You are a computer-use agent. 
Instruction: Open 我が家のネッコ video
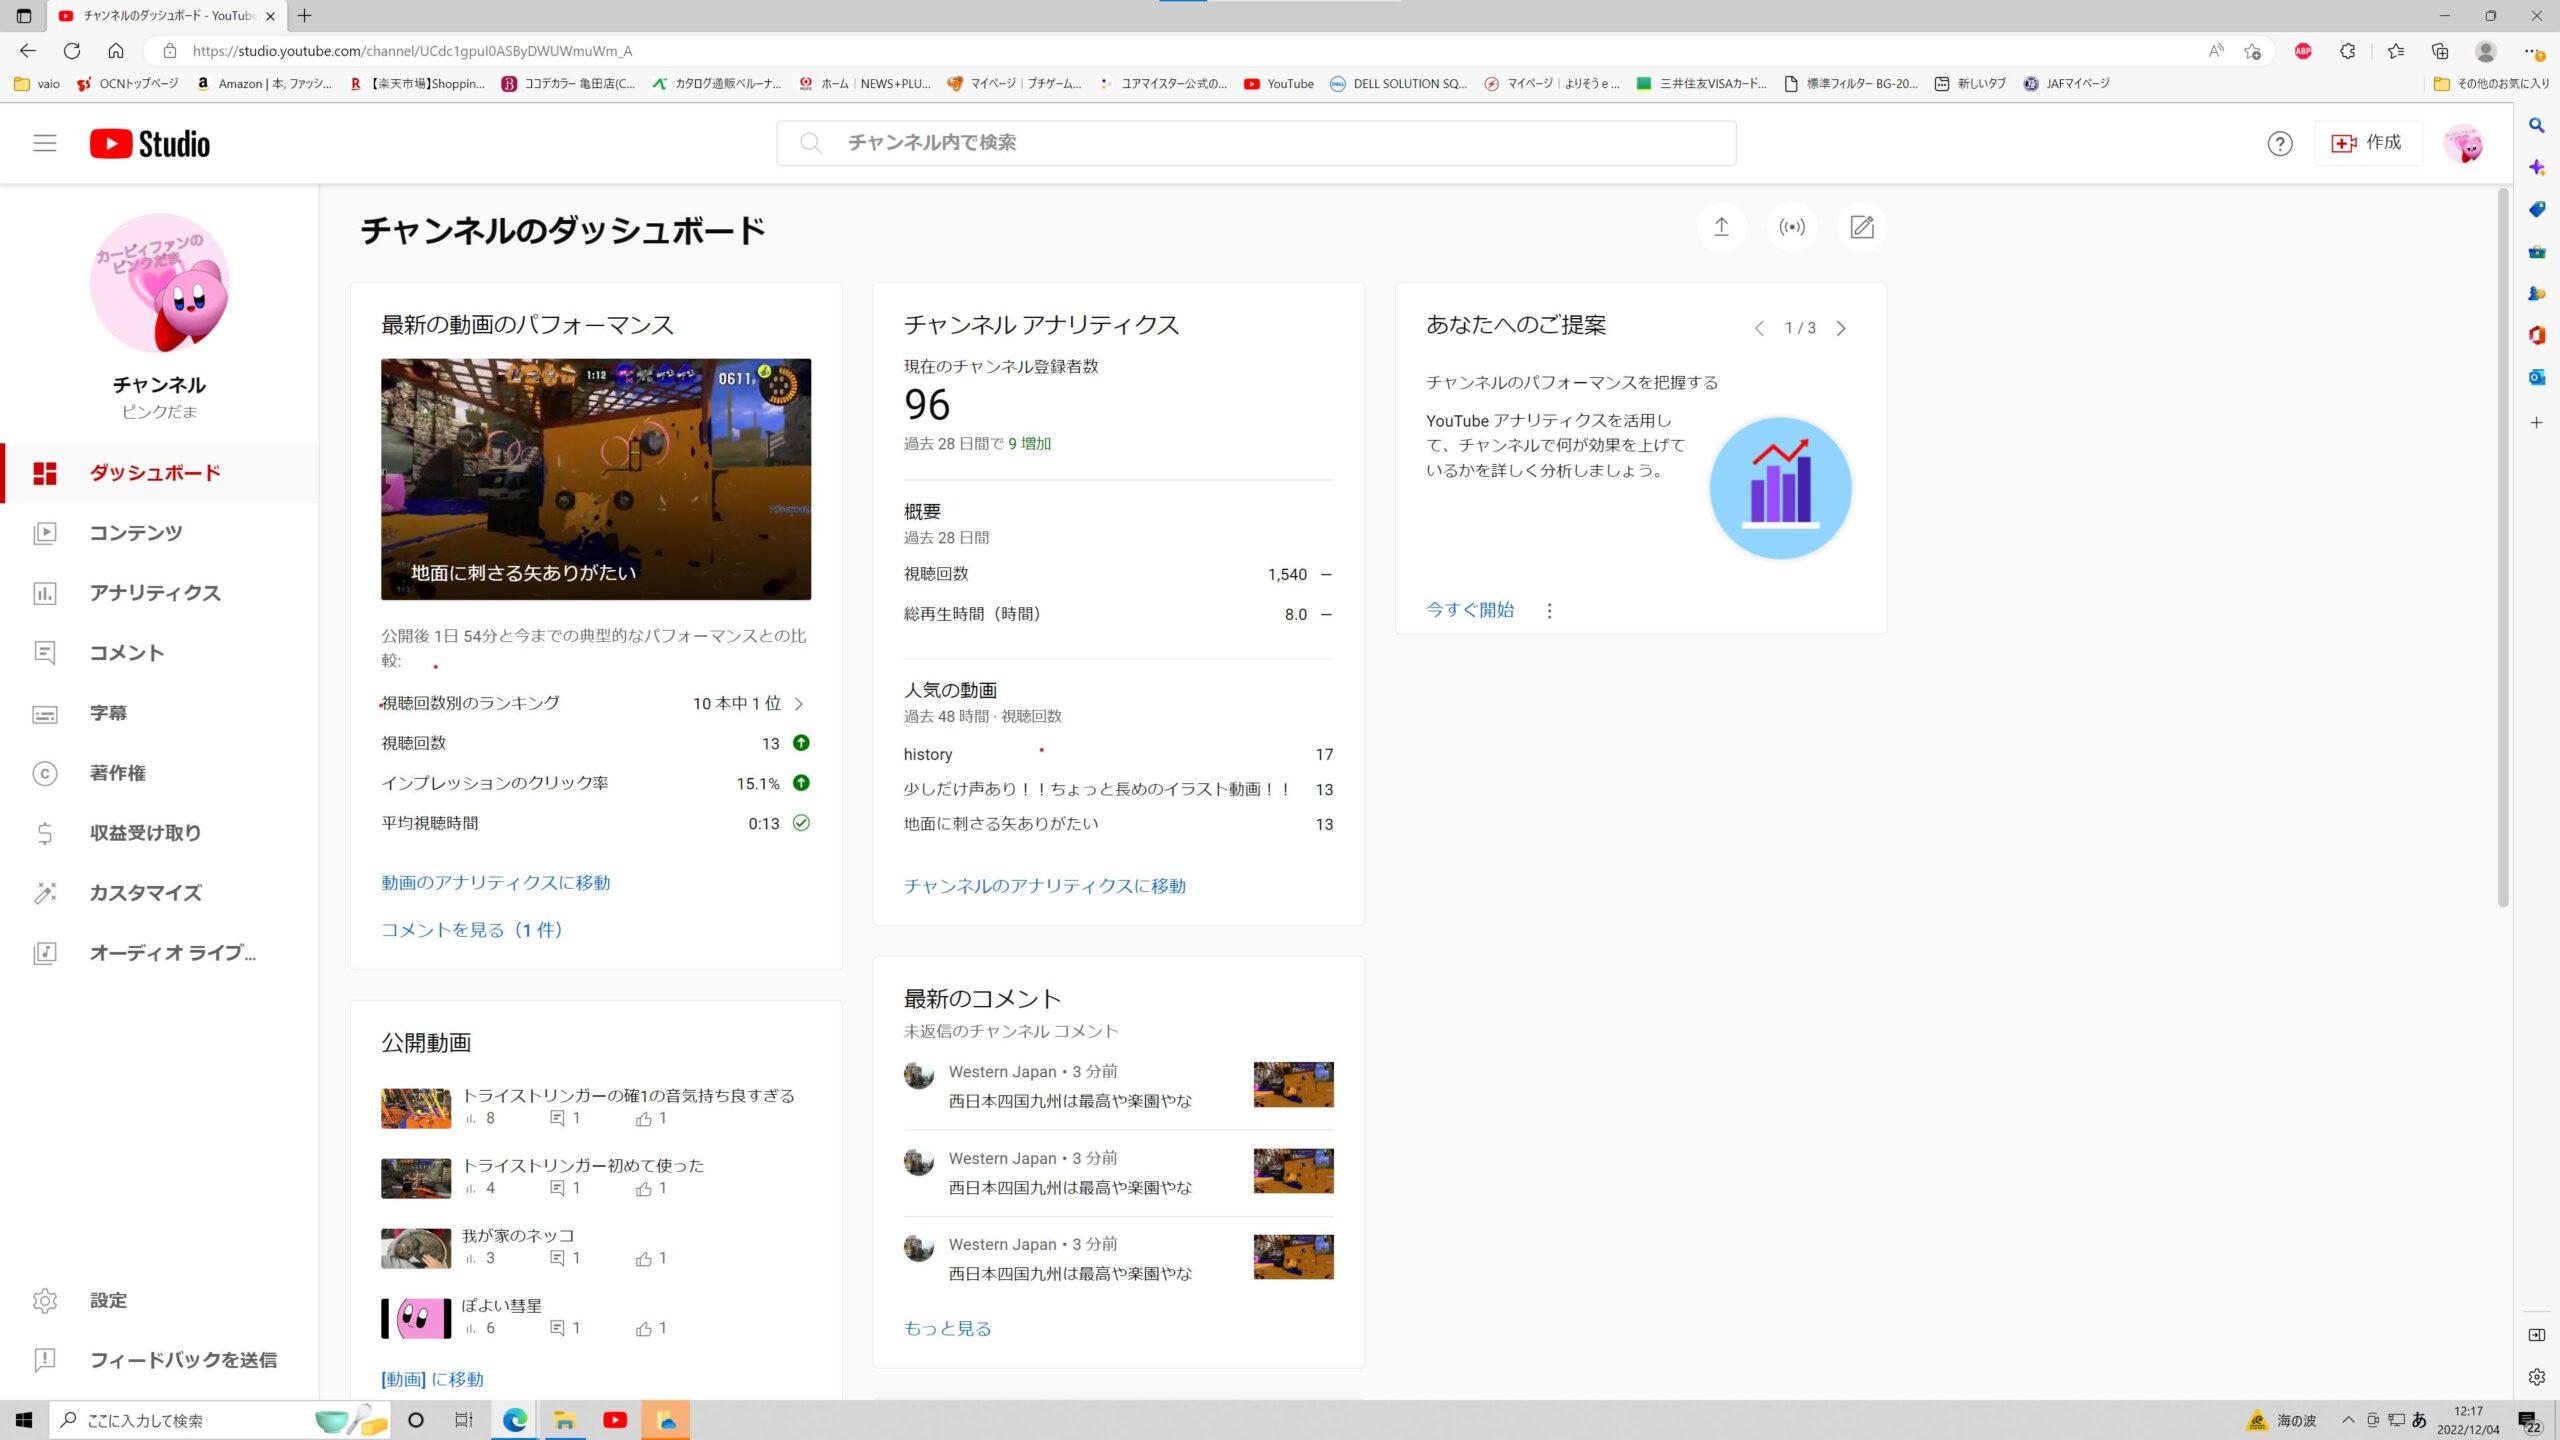(518, 1236)
